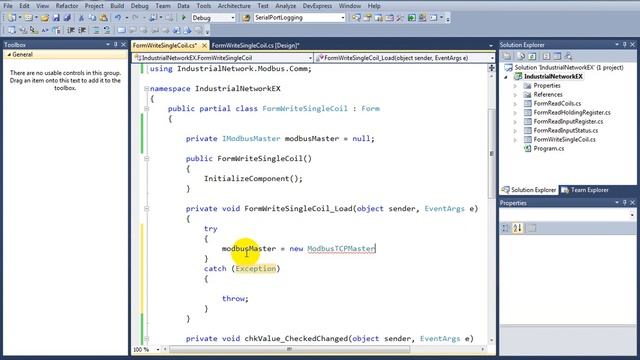Click the New Project toolbar icon
The width and height of the screenshot is (640, 360).
(11, 18)
